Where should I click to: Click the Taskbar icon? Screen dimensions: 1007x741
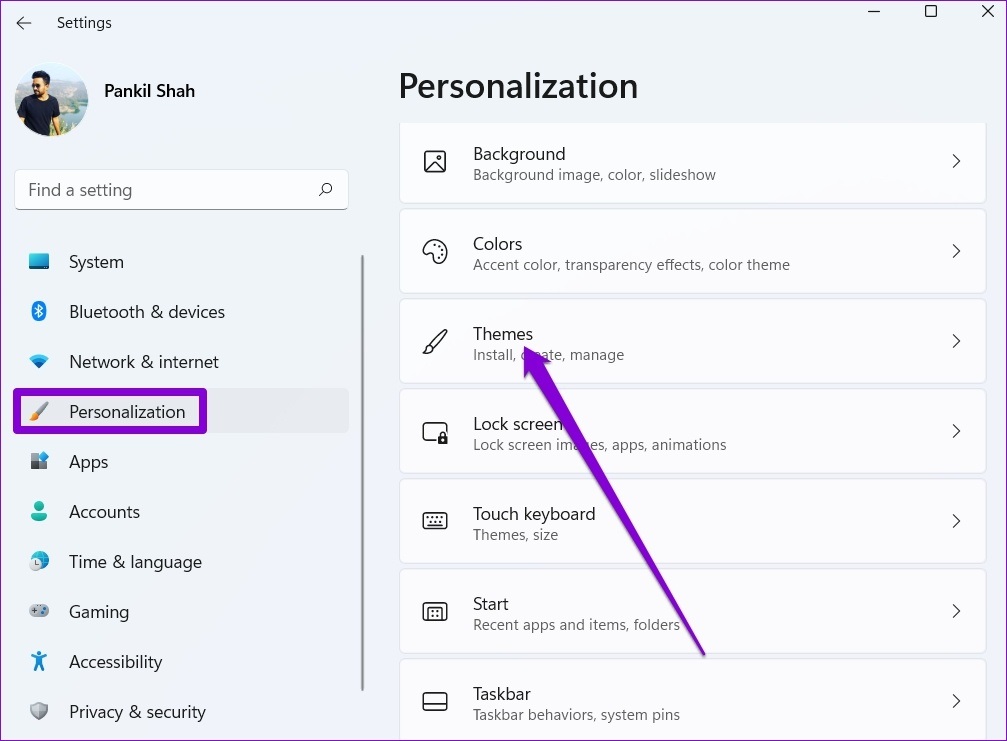point(435,701)
